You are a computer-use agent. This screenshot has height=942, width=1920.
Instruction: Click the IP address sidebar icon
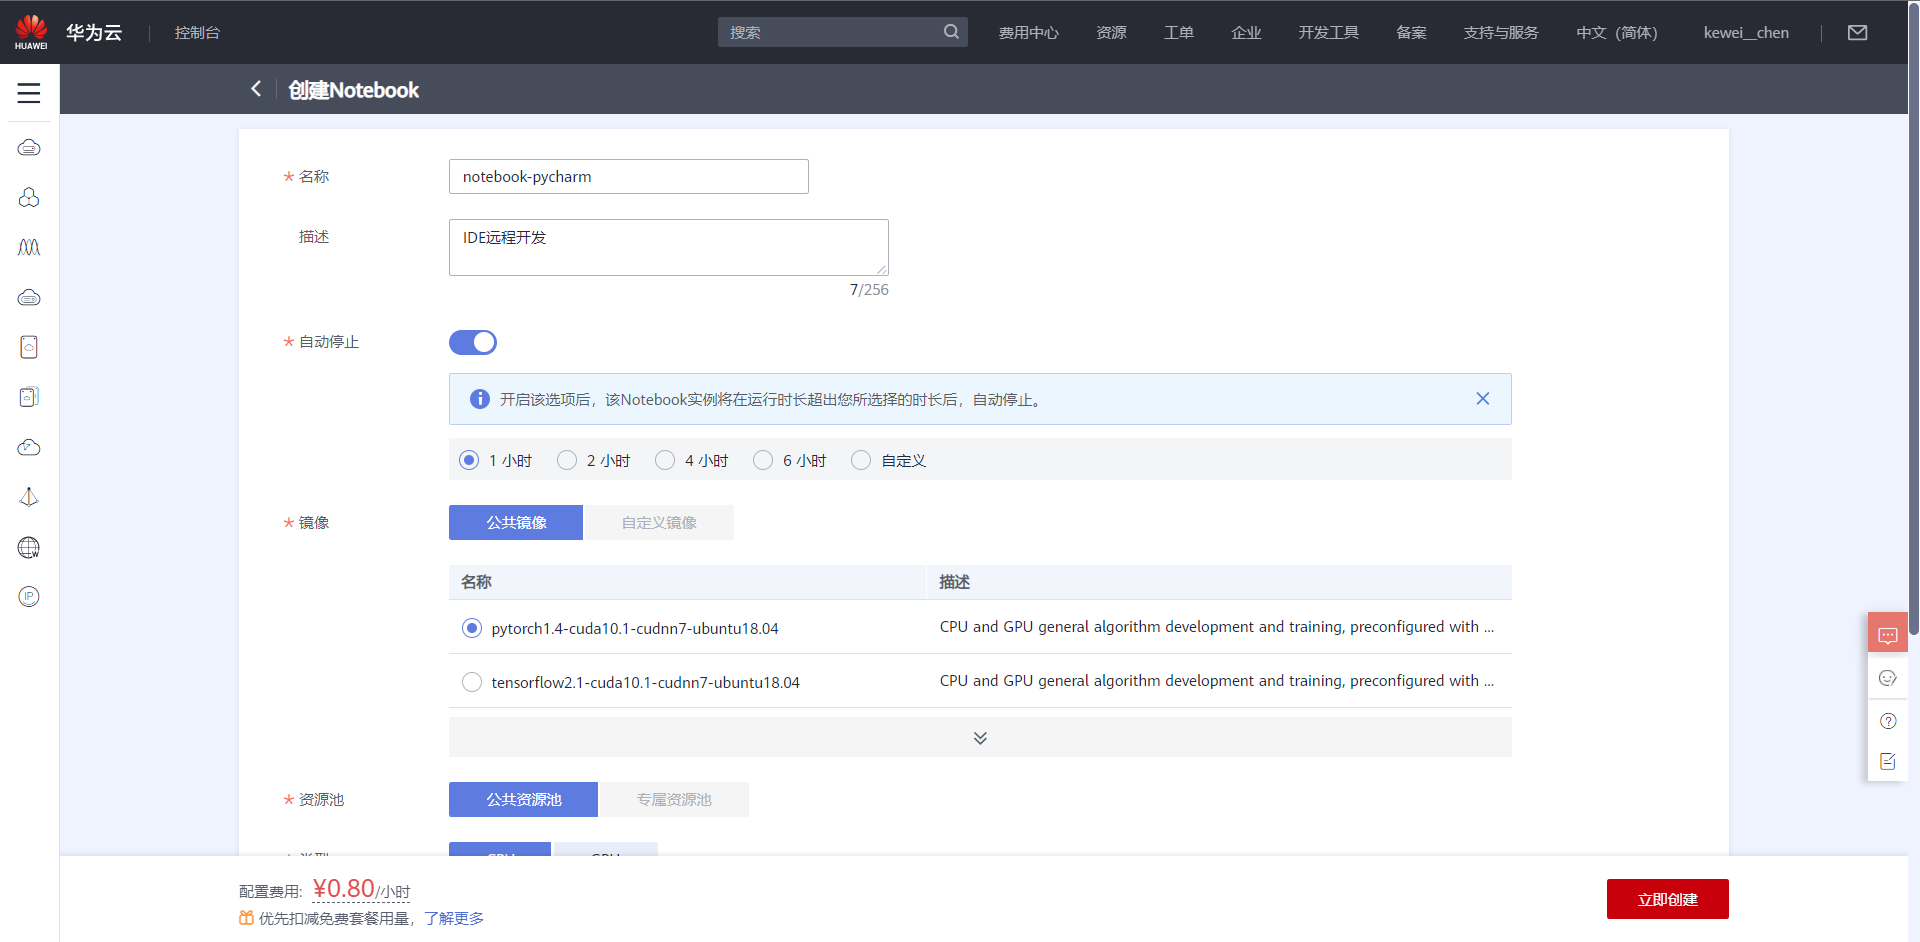pos(29,597)
